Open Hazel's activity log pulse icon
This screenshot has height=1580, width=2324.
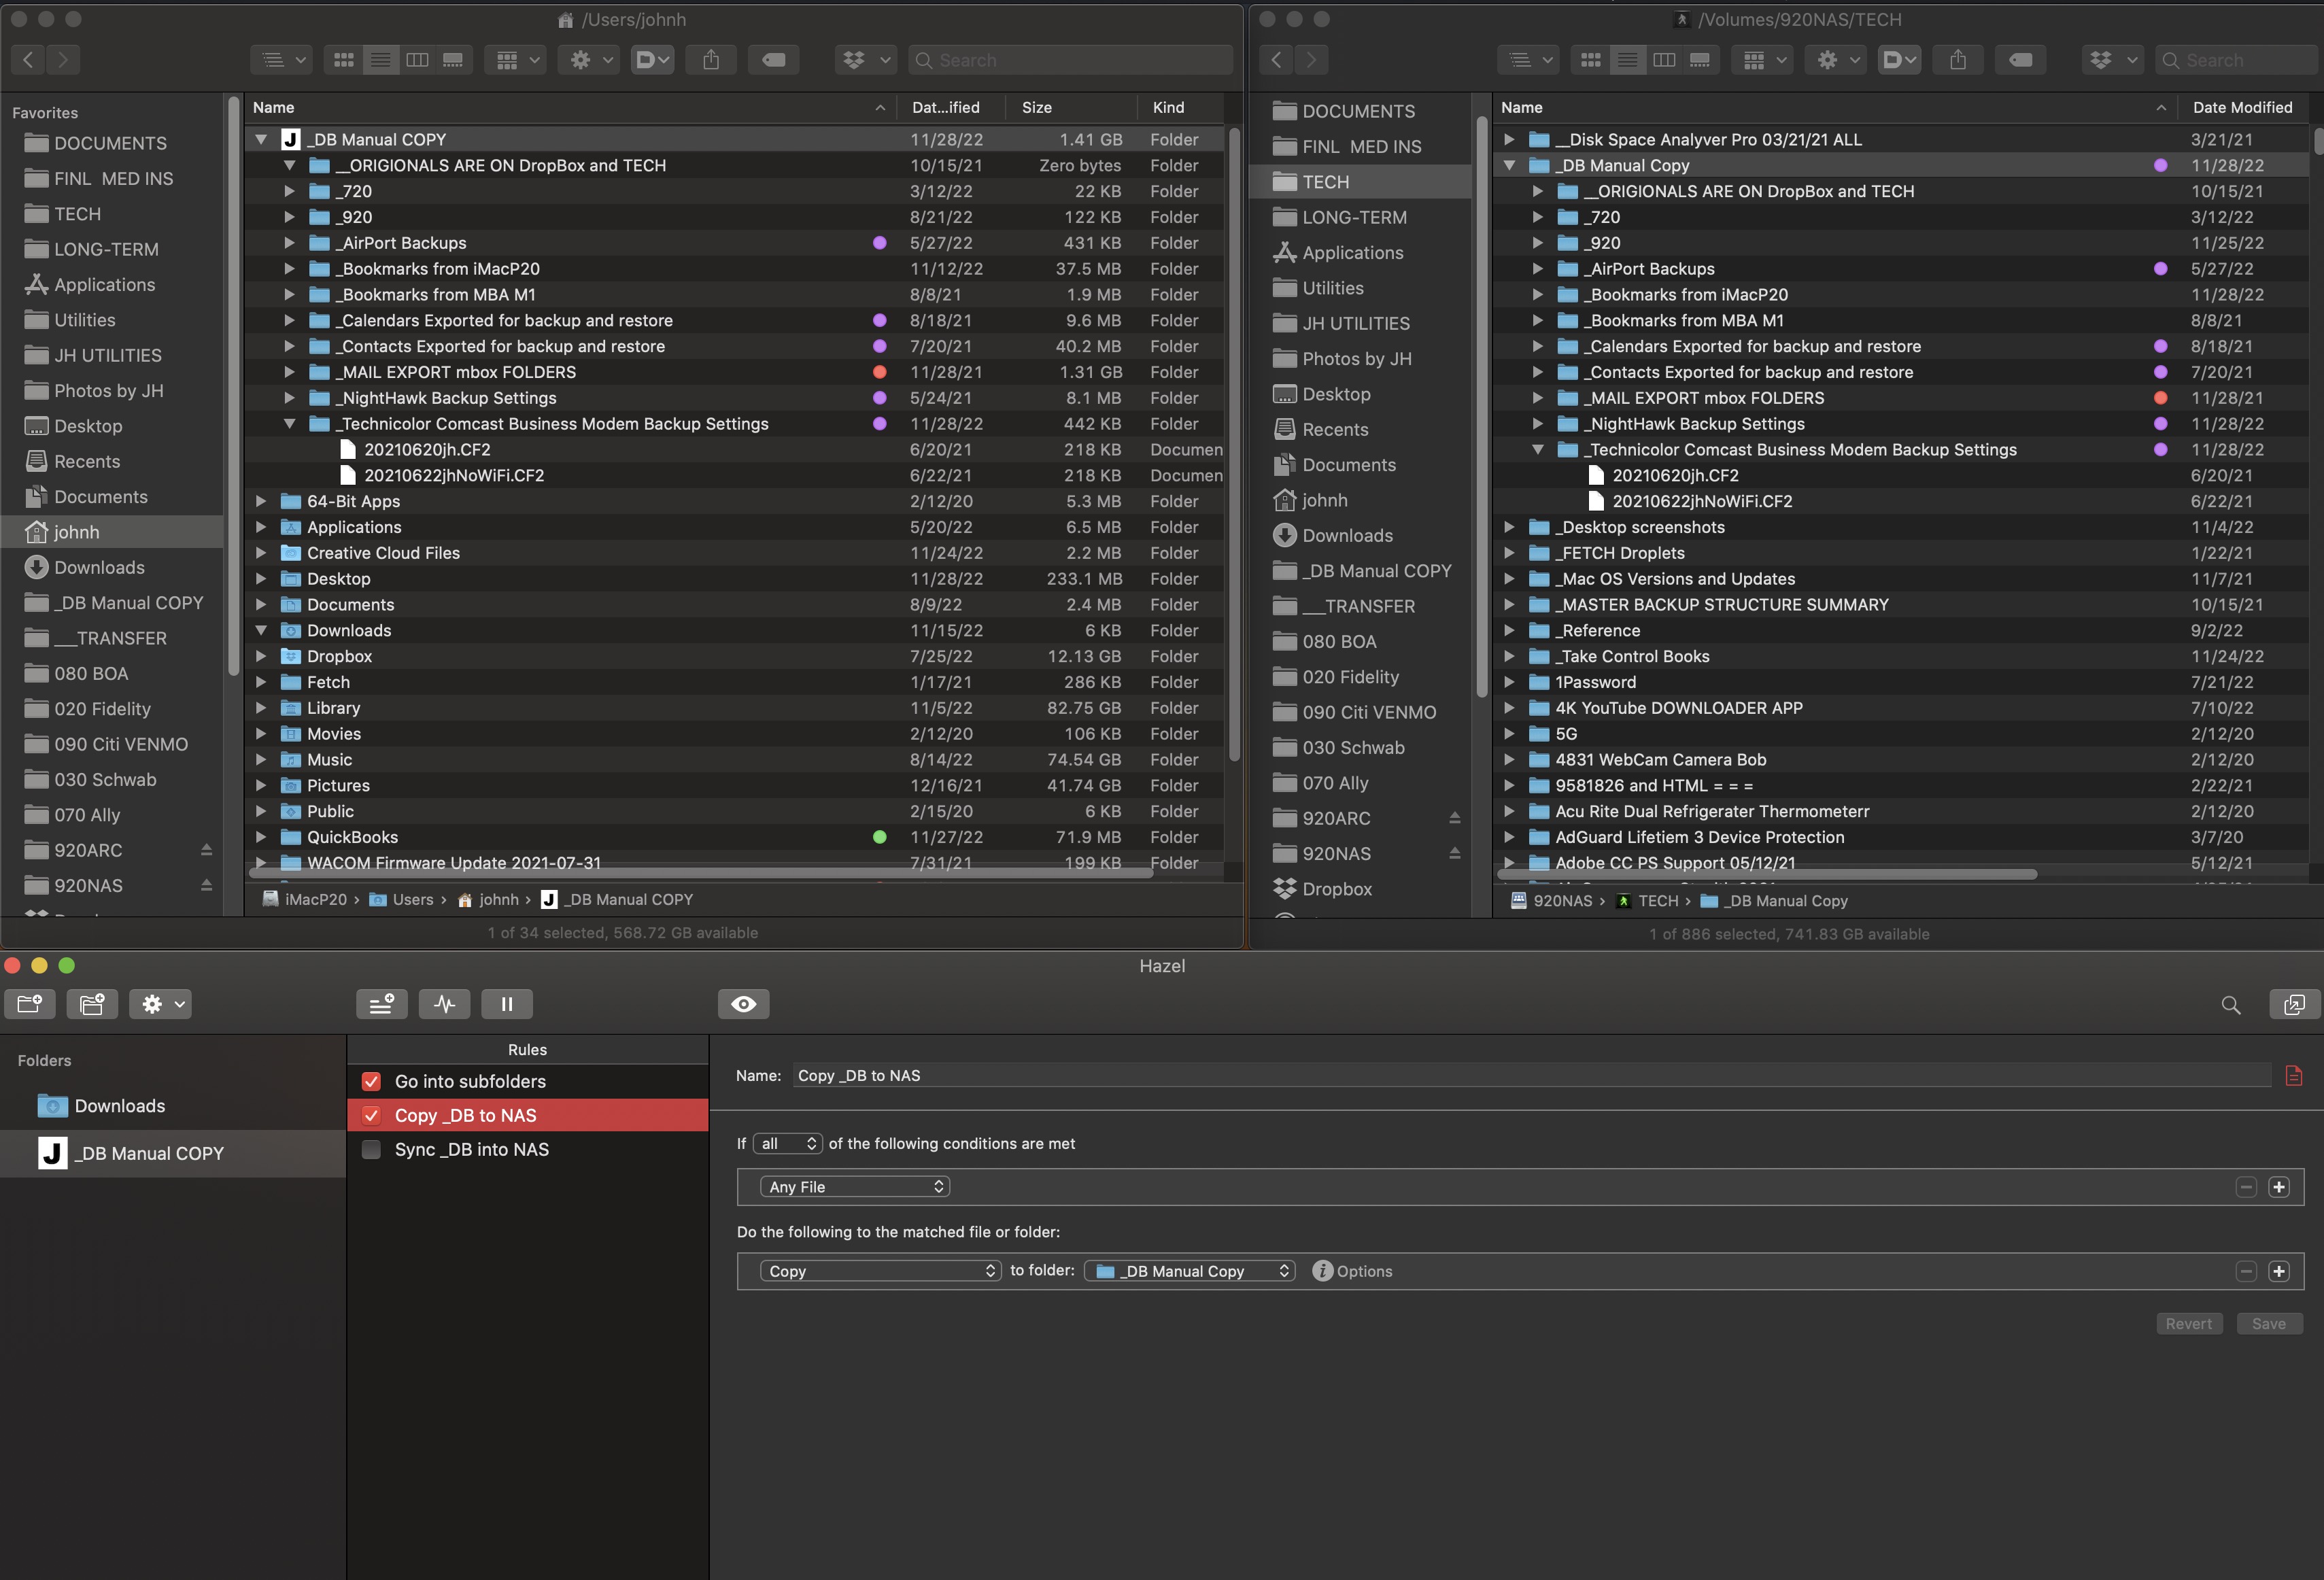pyautogui.click(x=445, y=1004)
